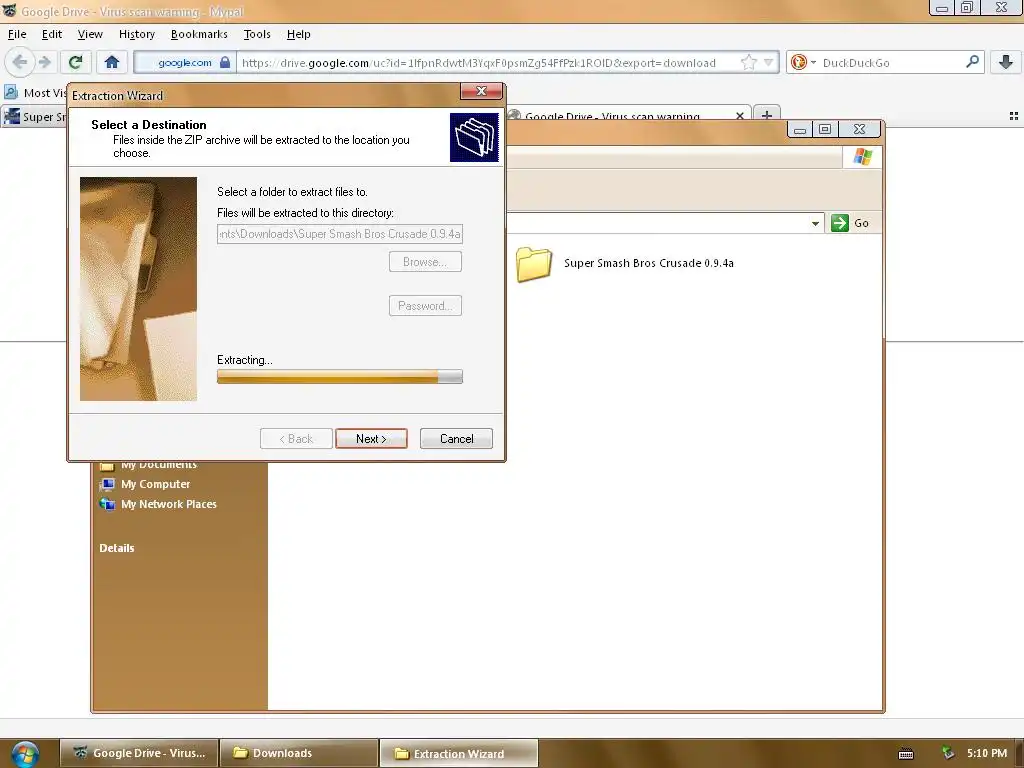Click the Windows flag logo in Explorer
Viewport: 1024px width, 768px height.
[863, 157]
